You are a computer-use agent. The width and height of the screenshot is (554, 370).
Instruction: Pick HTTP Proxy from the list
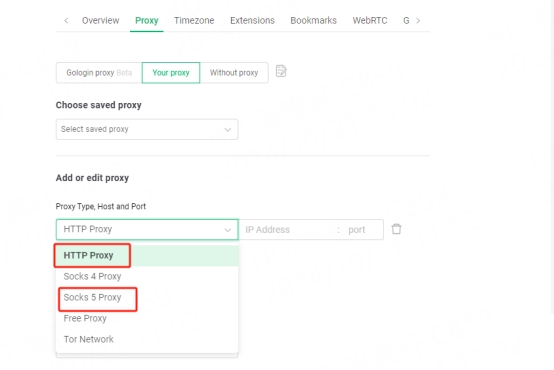(x=147, y=256)
